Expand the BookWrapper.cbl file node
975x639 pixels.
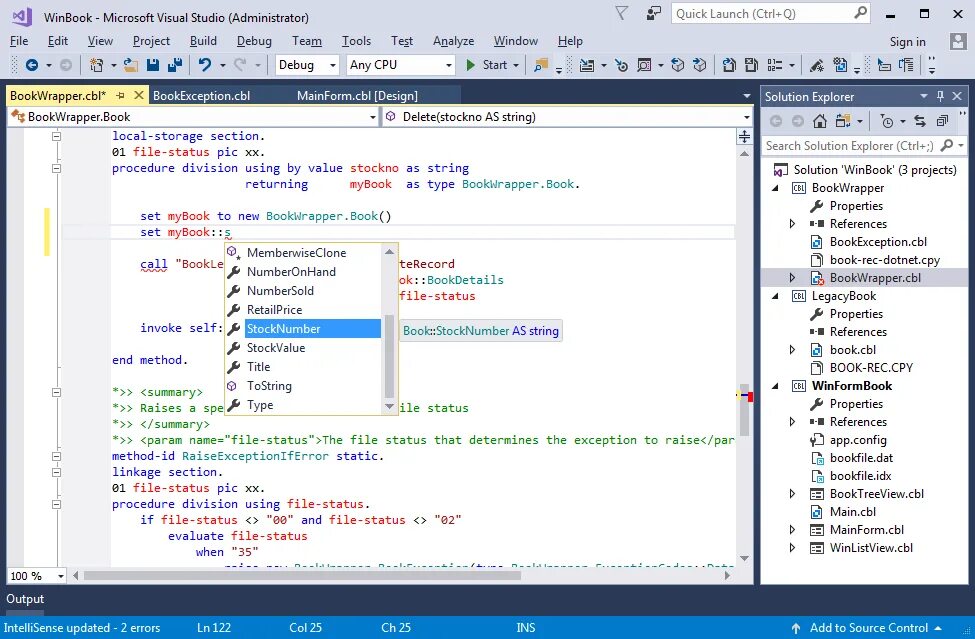tap(792, 278)
